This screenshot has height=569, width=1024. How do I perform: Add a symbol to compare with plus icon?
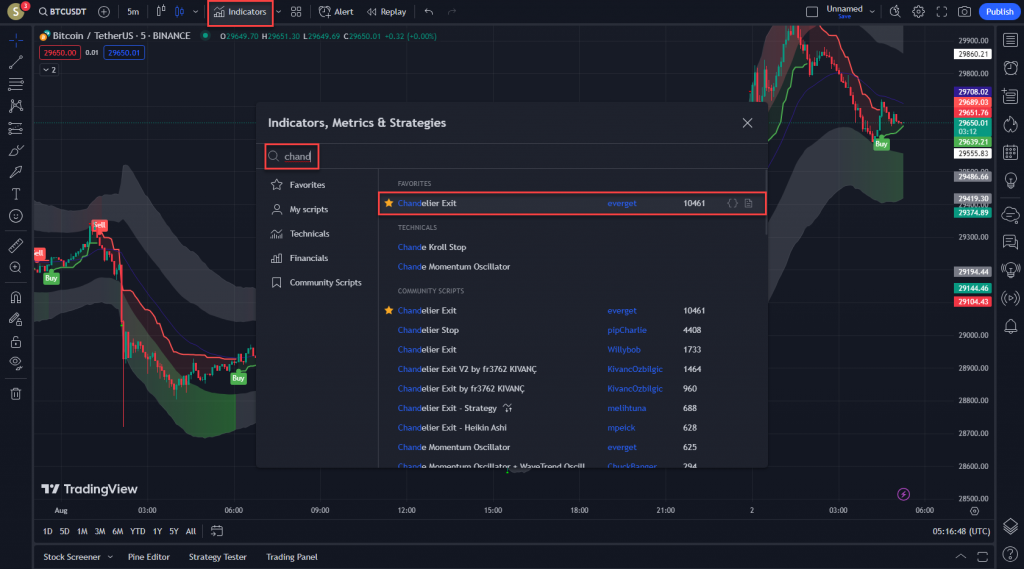click(x=104, y=12)
